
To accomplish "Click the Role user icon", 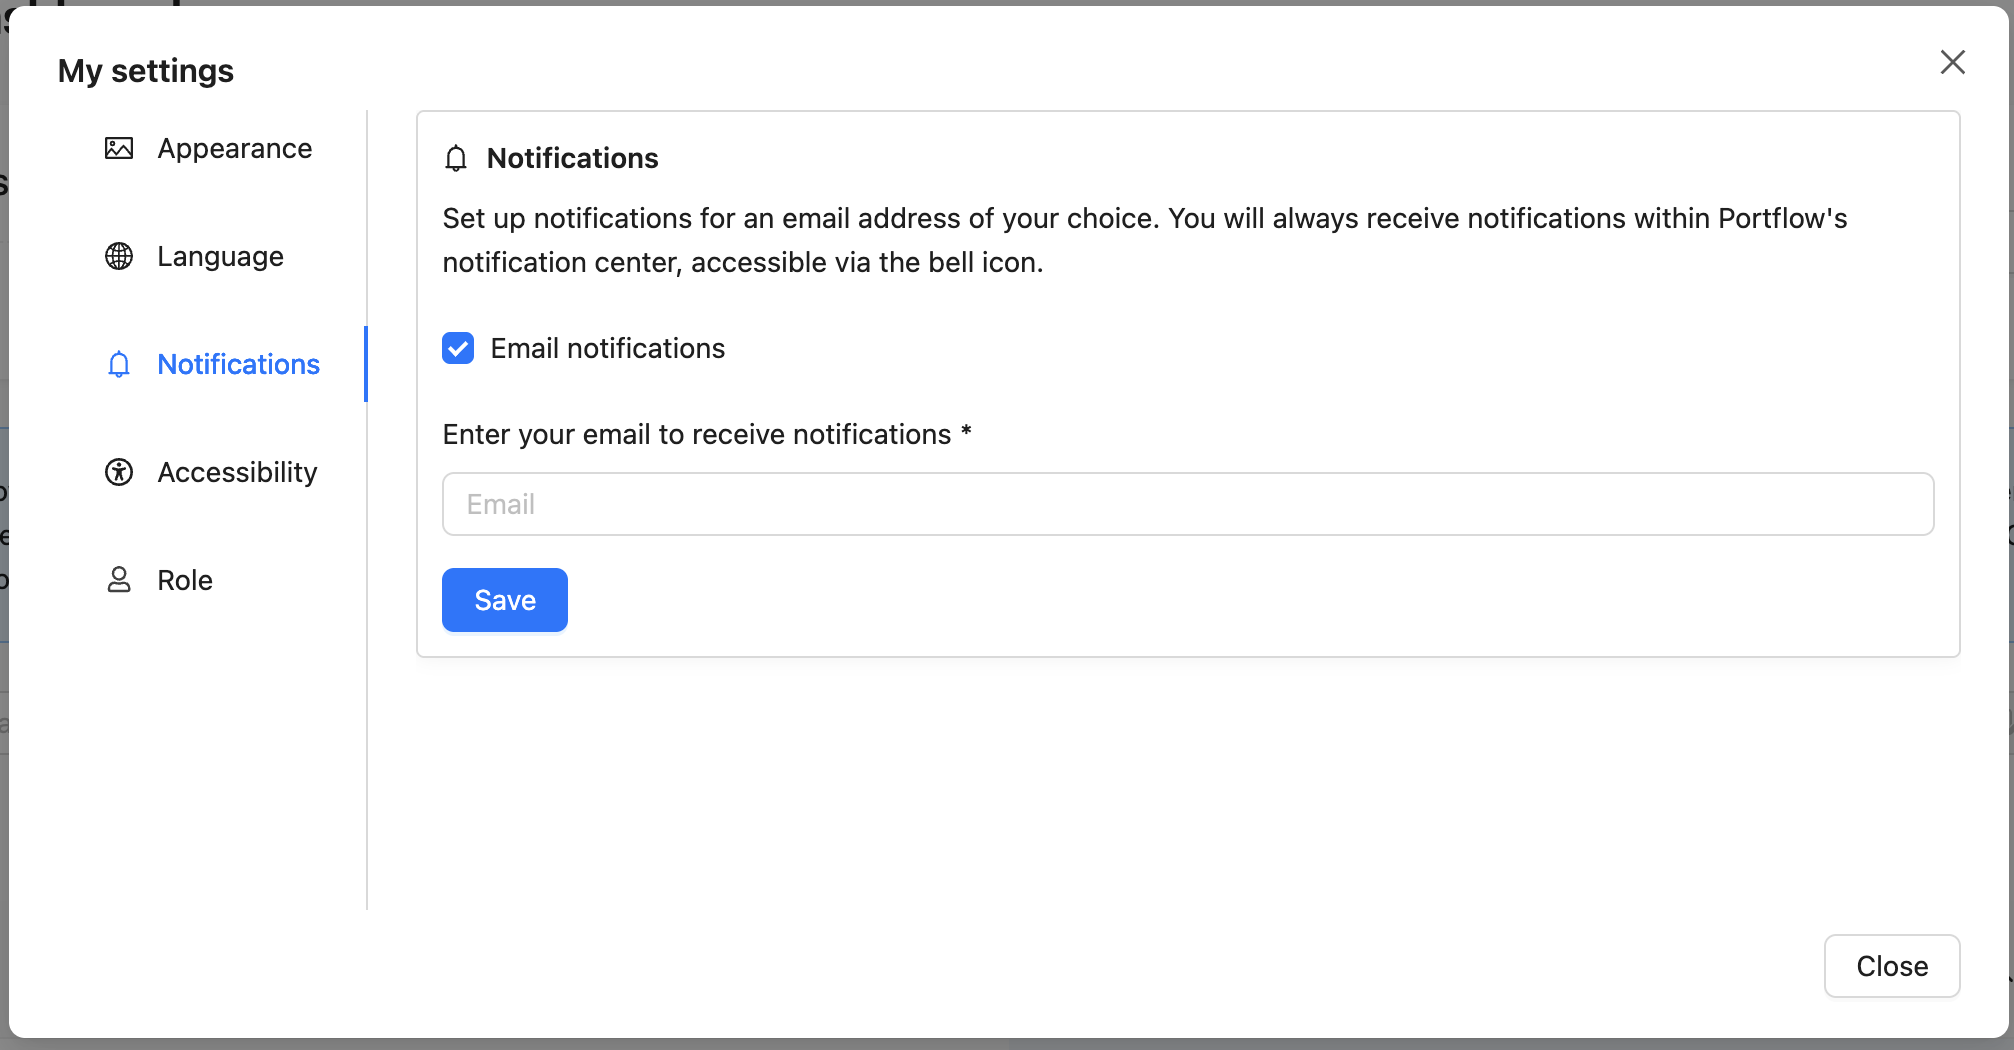I will click(119, 580).
